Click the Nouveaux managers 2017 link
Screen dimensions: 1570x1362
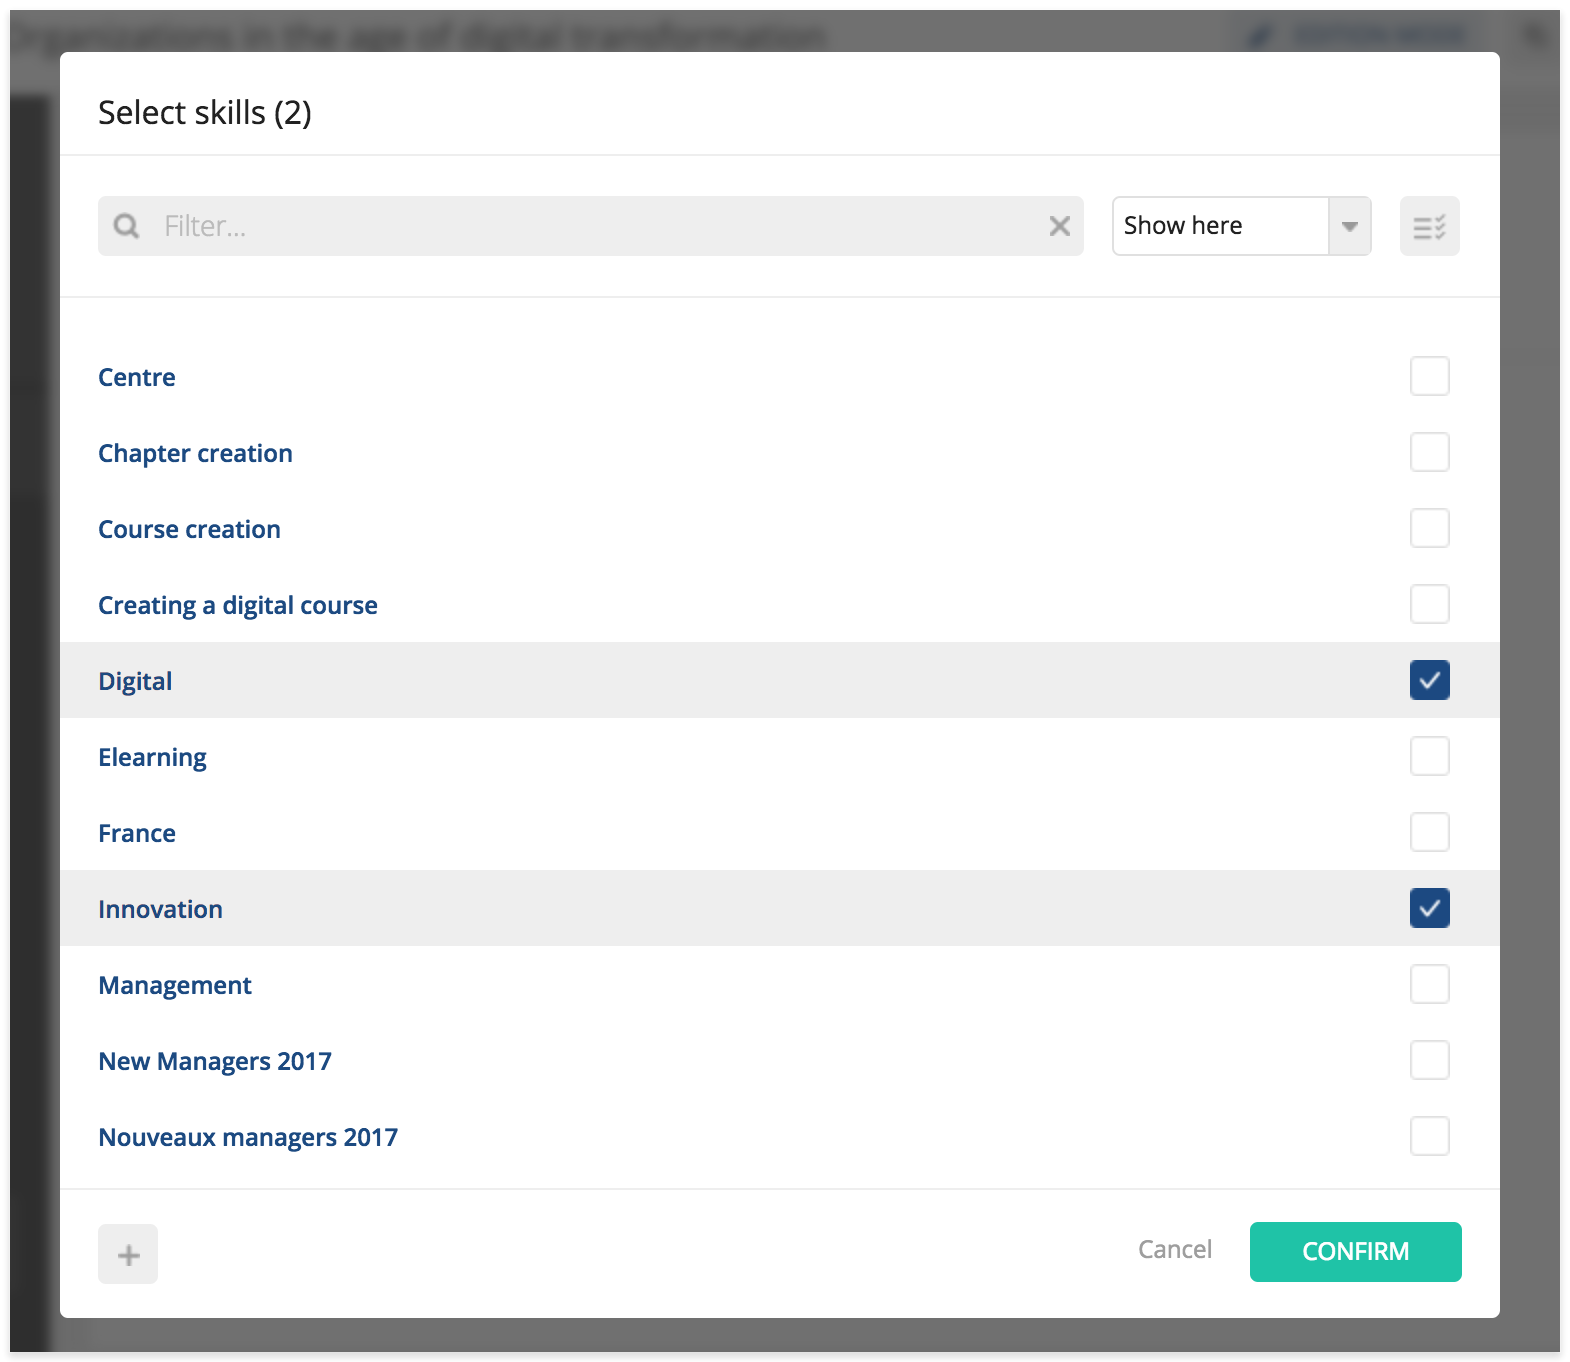[248, 1137]
